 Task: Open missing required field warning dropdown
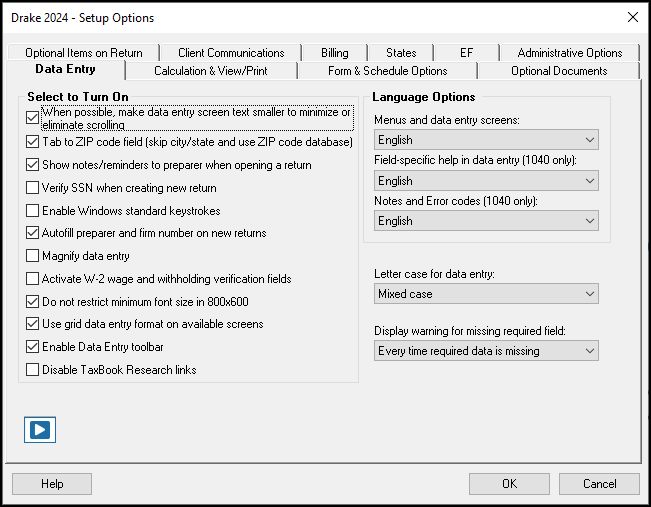(x=486, y=351)
